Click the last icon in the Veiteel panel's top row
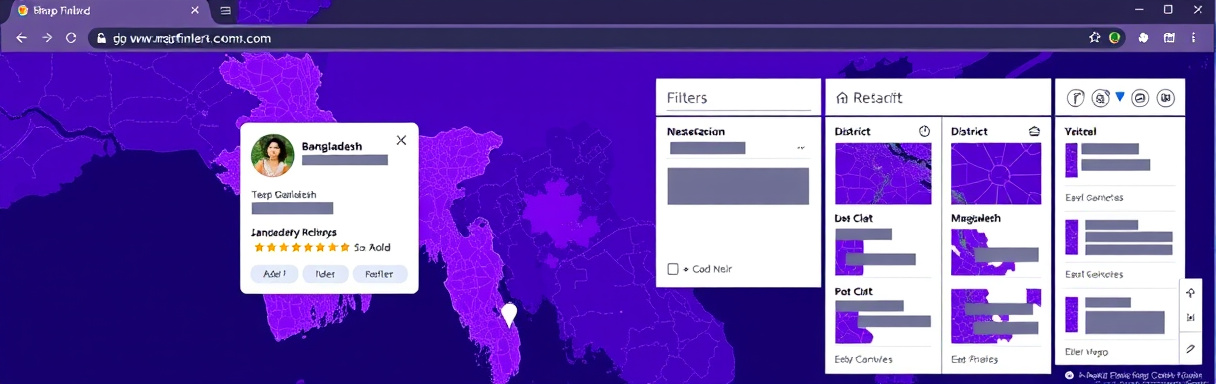1216x384 pixels. click(1165, 98)
